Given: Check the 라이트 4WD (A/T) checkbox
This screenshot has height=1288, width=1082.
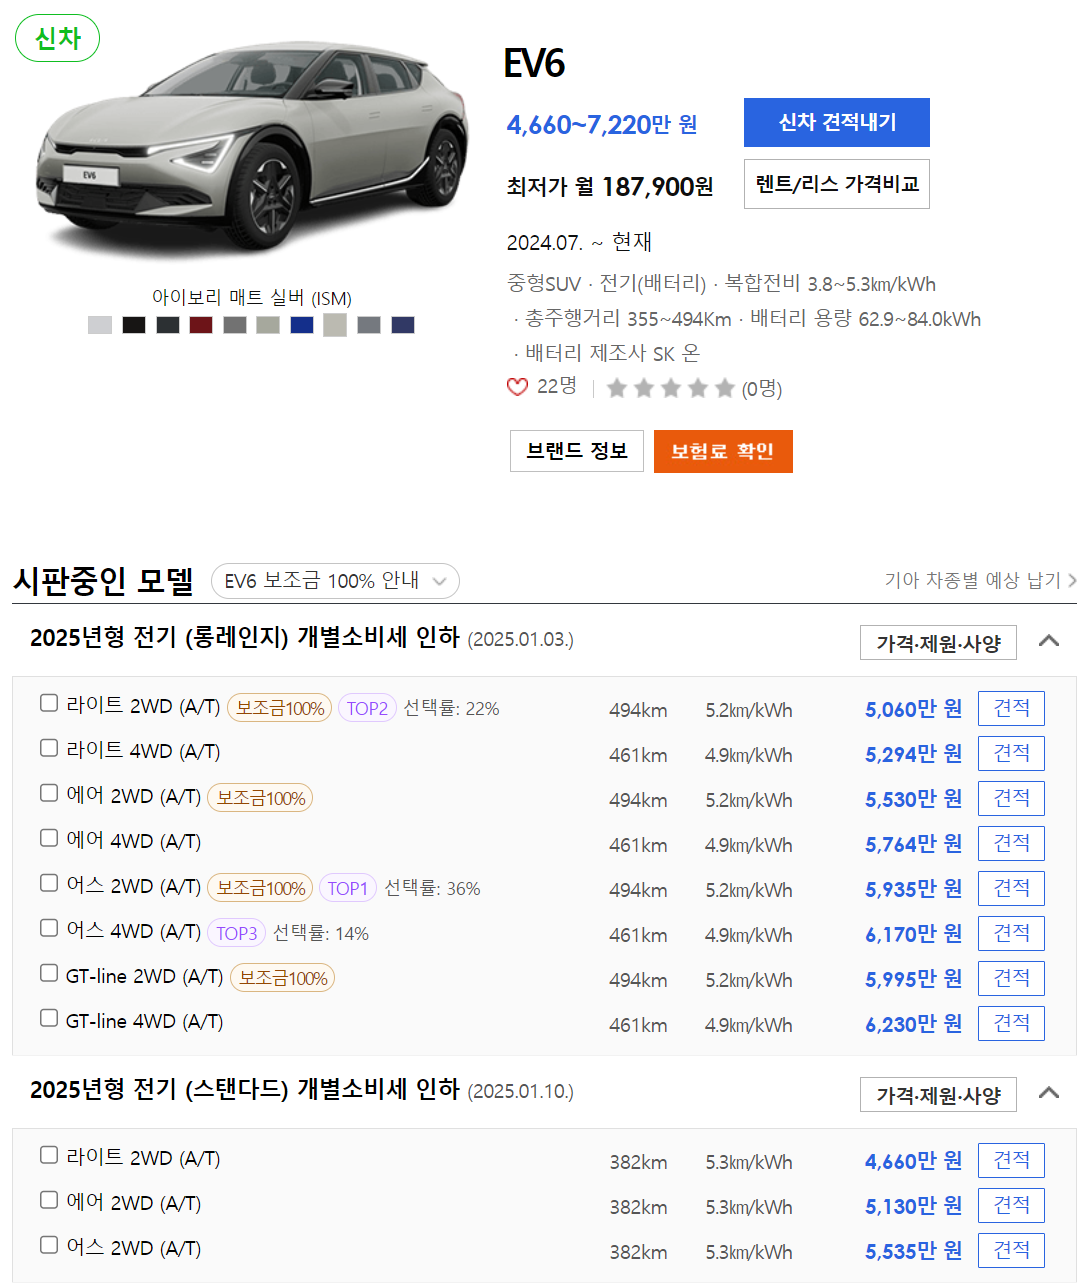Looking at the screenshot, I should tap(49, 748).
